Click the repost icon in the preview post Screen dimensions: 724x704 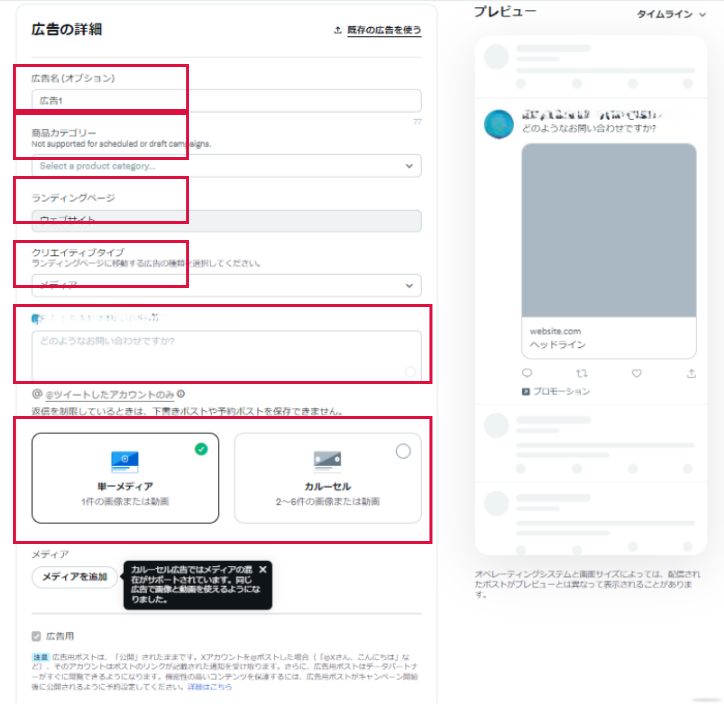tap(583, 373)
